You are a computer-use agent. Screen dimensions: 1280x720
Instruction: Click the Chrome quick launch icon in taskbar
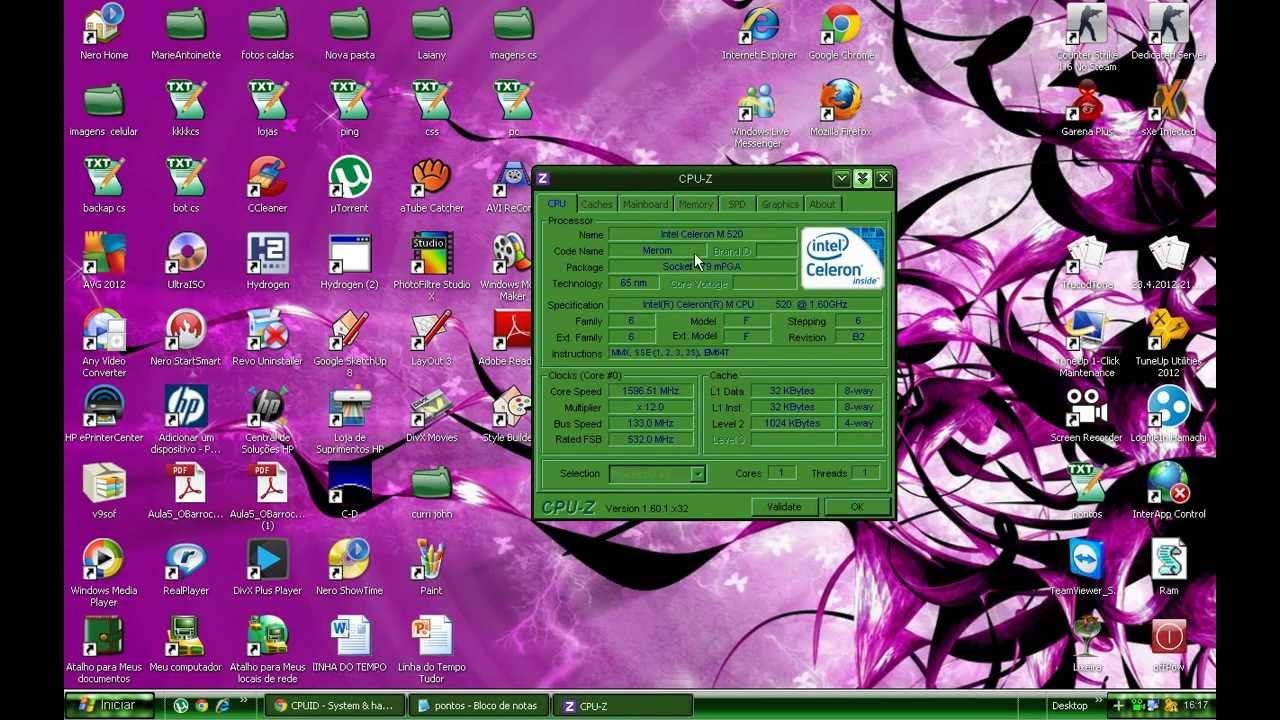(202, 706)
